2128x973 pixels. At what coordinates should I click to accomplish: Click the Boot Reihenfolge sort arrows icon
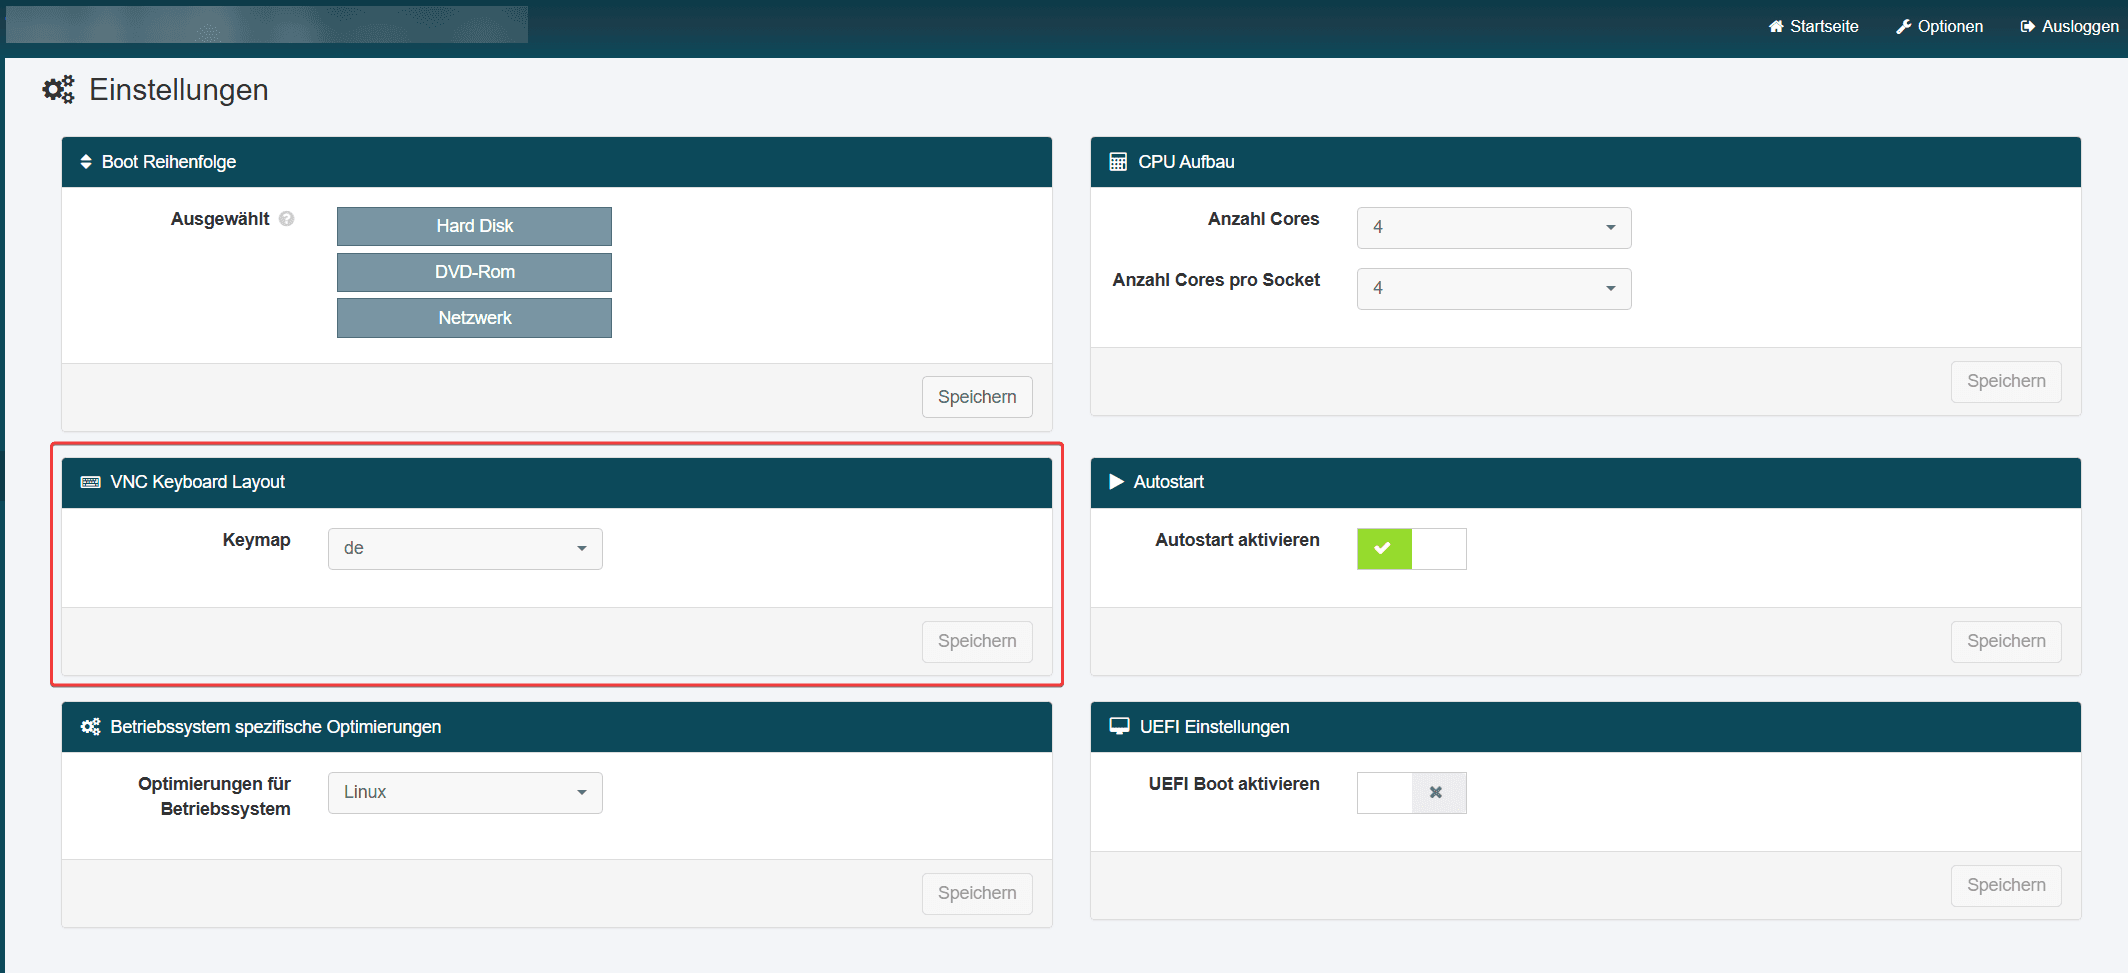pos(86,162)
